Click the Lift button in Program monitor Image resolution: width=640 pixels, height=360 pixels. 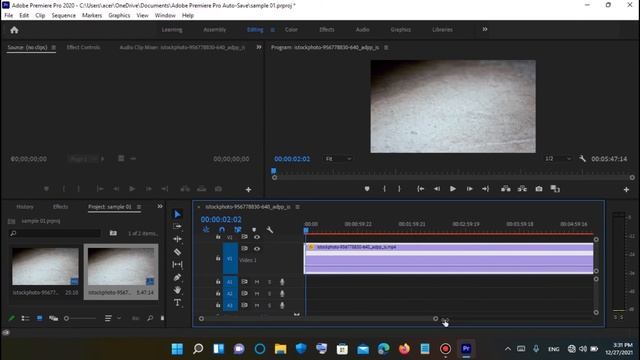pyautogui.click(x=506, y=189)
